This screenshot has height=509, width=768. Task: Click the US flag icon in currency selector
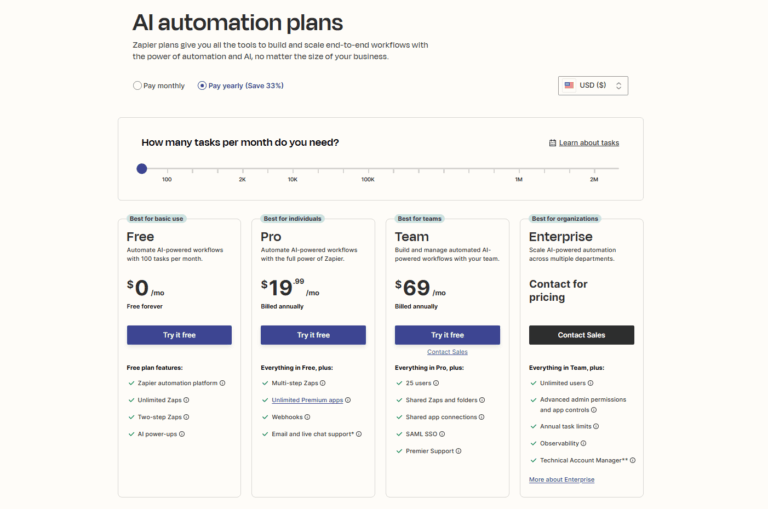click(x=569, y=85)
